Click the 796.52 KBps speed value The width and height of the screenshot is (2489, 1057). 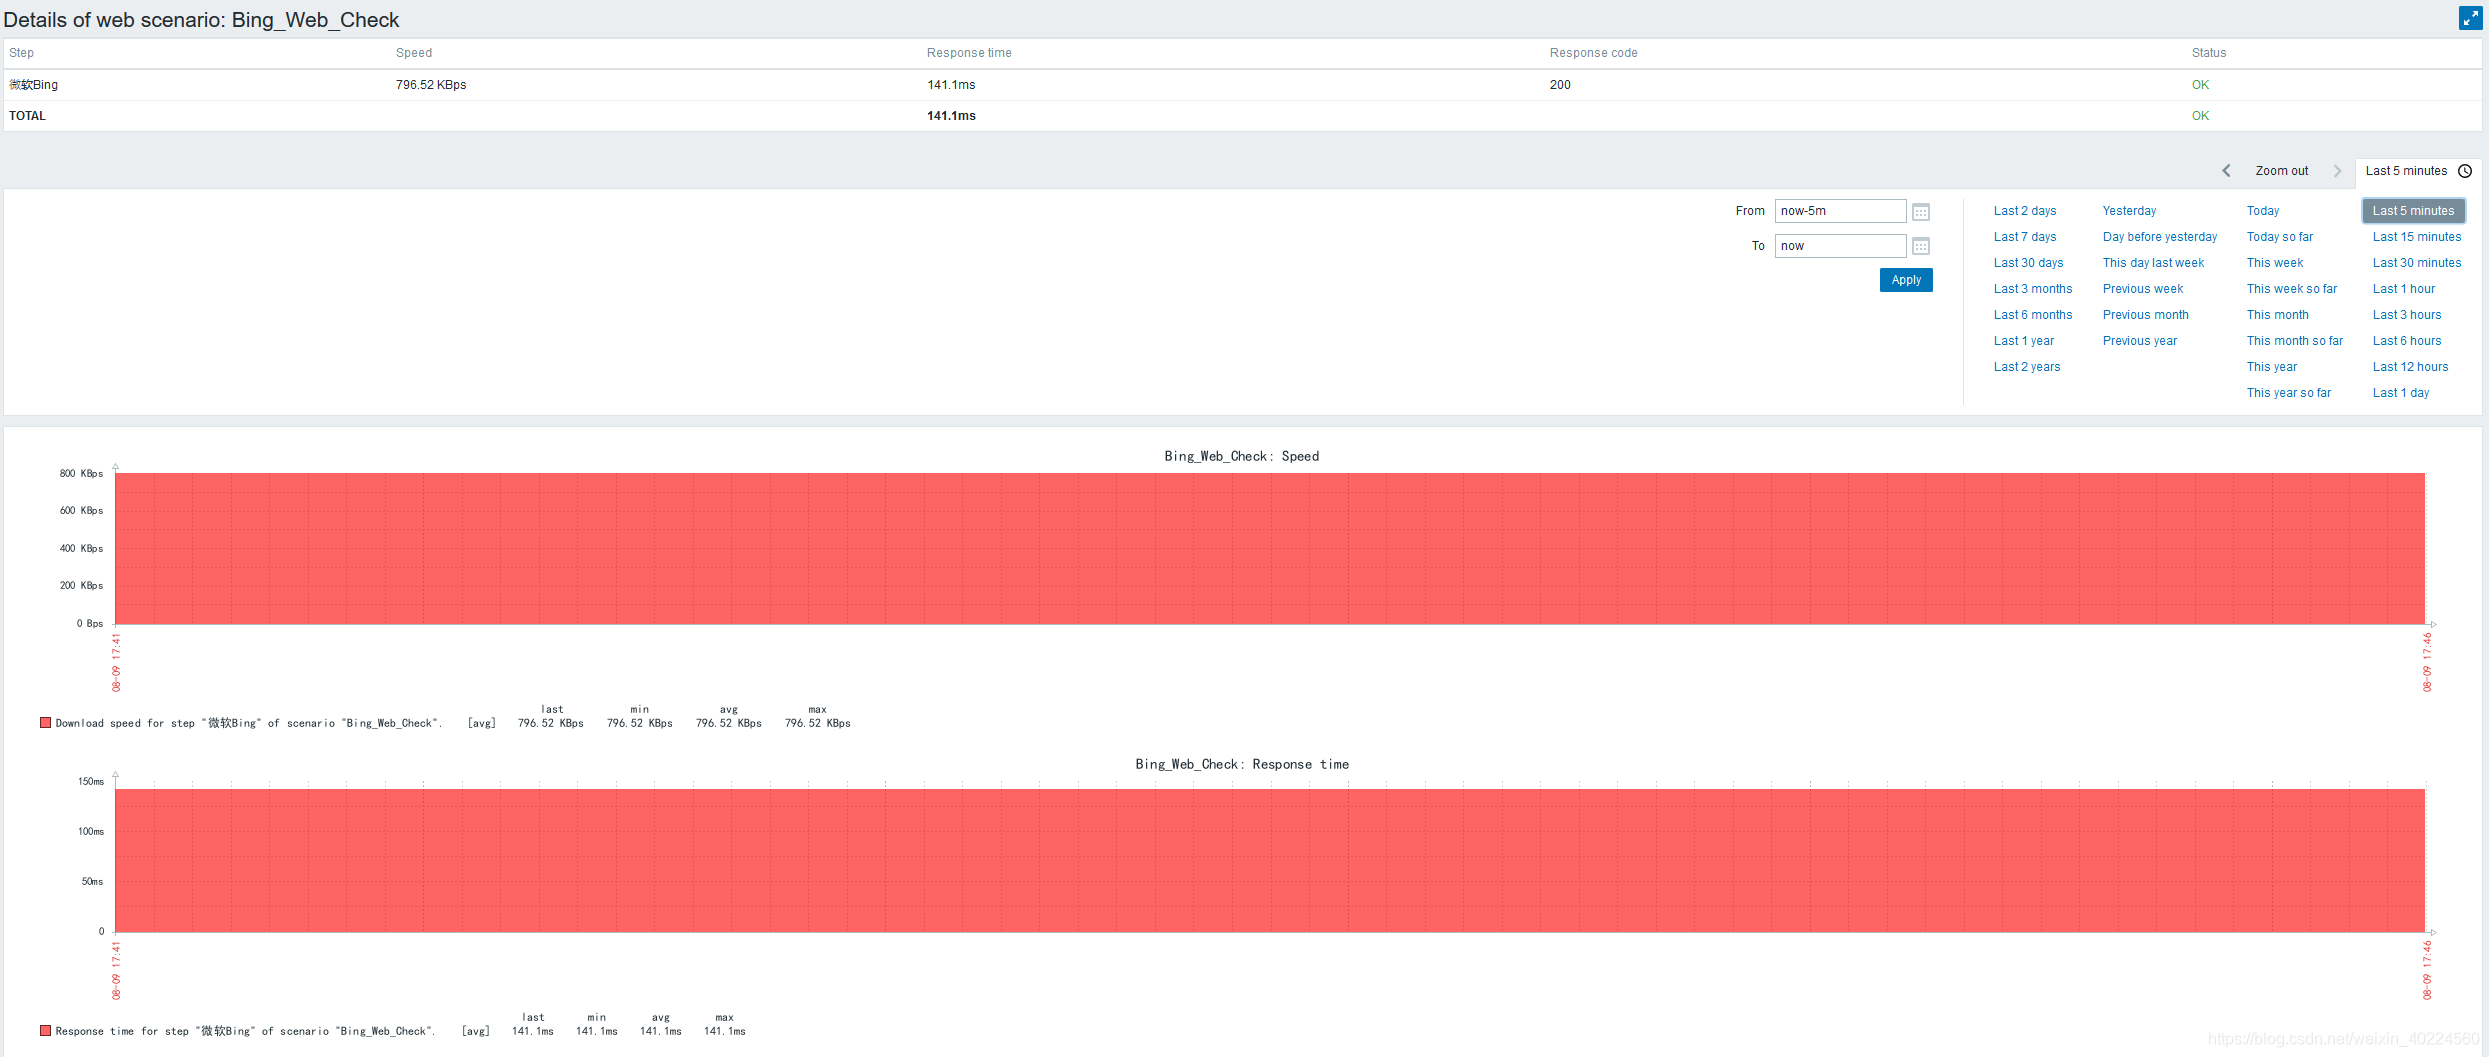(x=431, y=85)
